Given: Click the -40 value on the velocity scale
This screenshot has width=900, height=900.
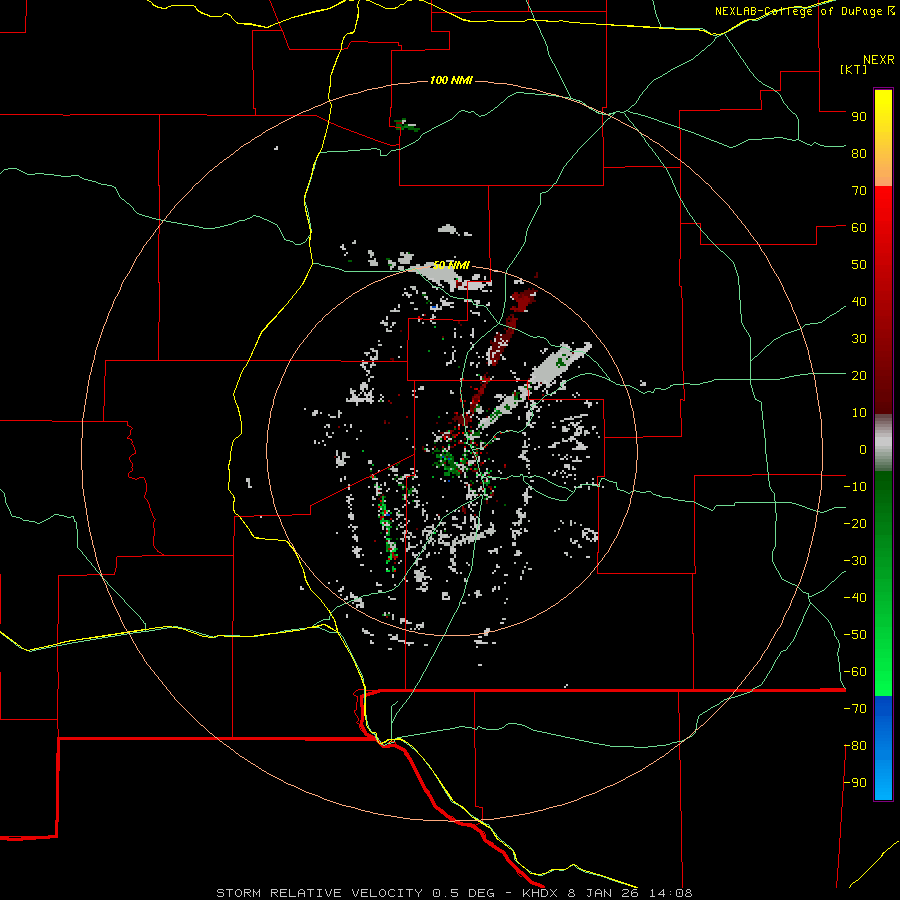Looking at the screenshot, I should tap(855, 598).
